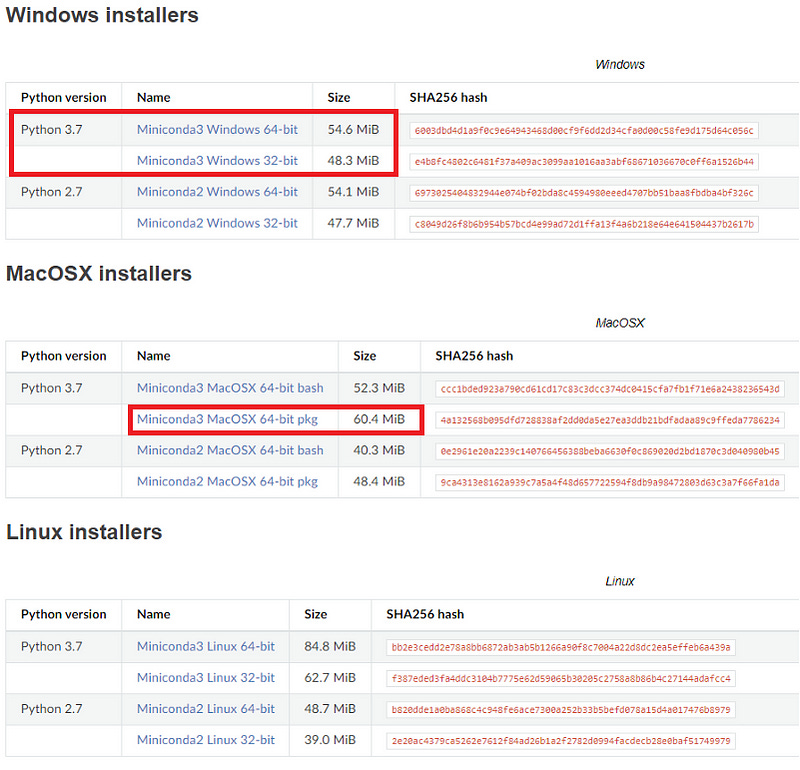The height and width of the screenshot is (770, 800).
Task: Click the 47.7 MiB size cell
Action: point(353,223)
